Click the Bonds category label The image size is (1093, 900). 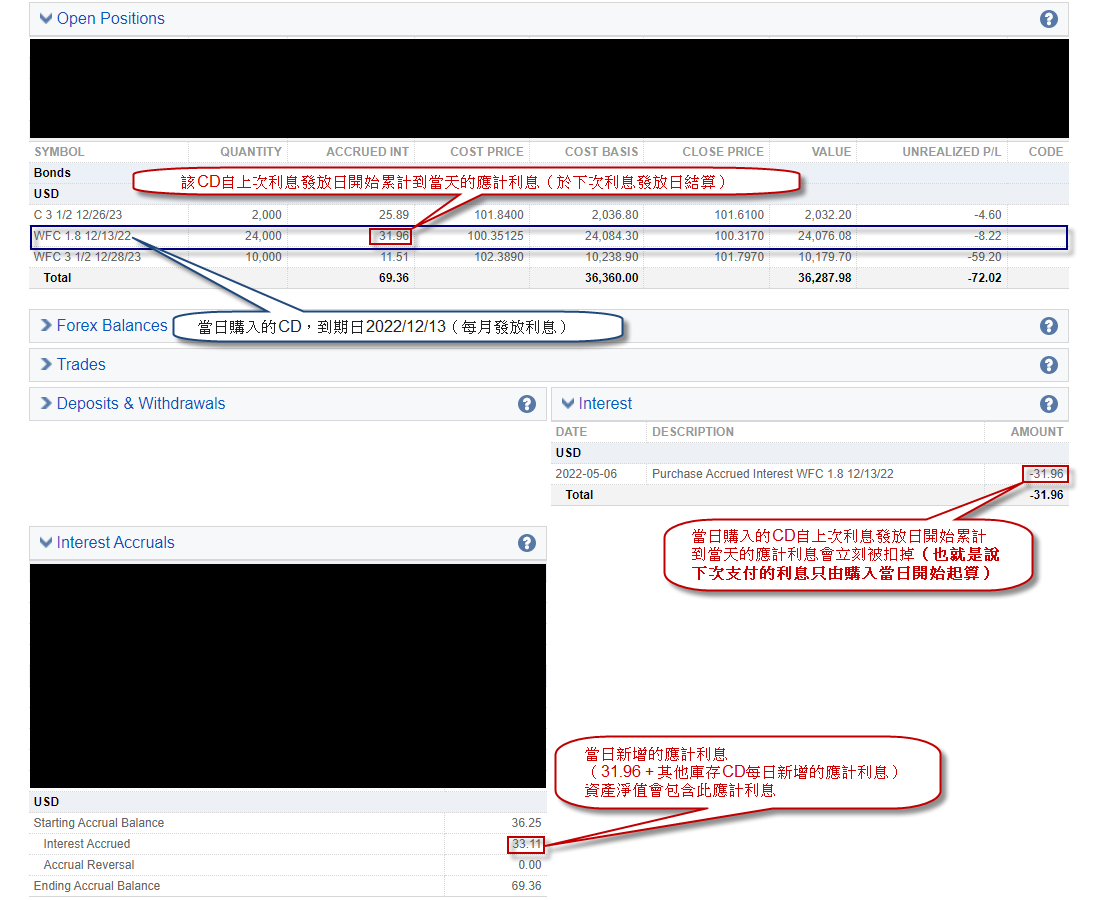52,173
